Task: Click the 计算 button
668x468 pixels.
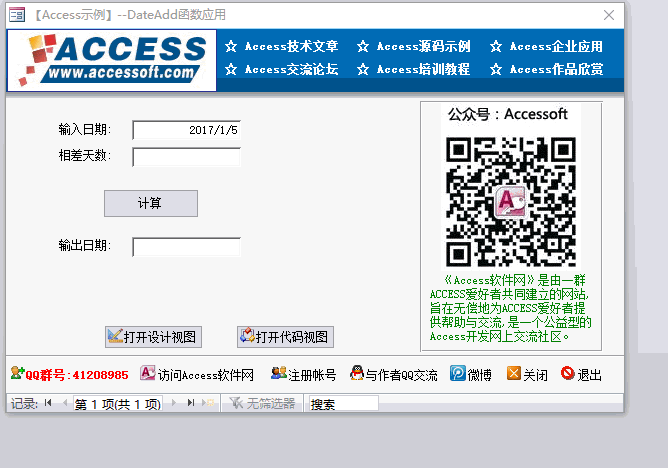Action: pyautogui.click(x=151, y=203)
